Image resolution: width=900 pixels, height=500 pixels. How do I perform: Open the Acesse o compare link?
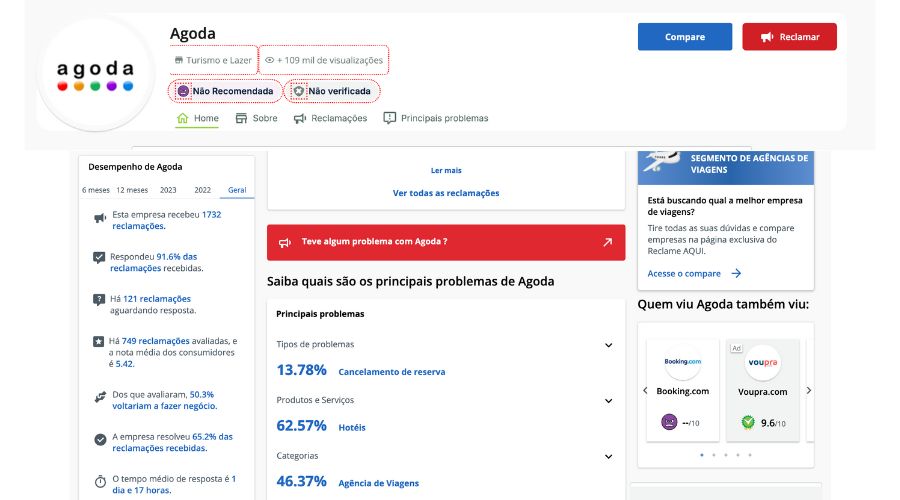click(x=684, y=274)
